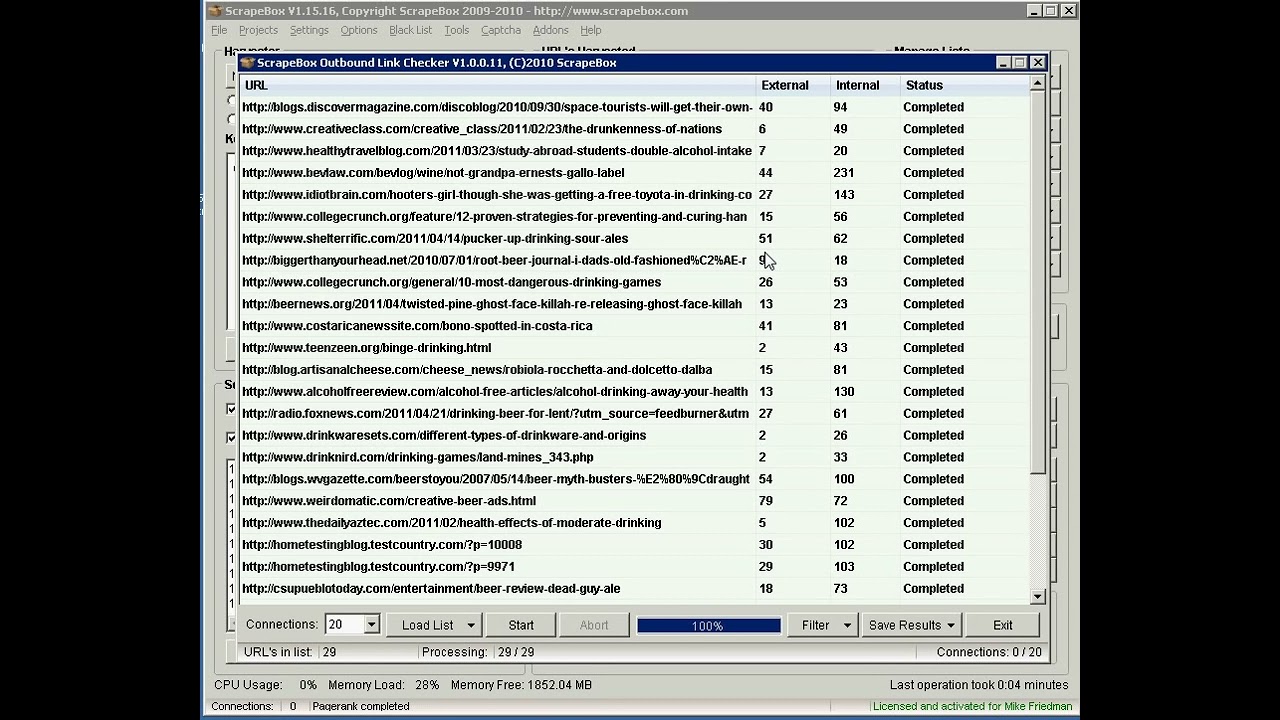
Task: Open the Captcha menu
Action: [x=501, y=30]
